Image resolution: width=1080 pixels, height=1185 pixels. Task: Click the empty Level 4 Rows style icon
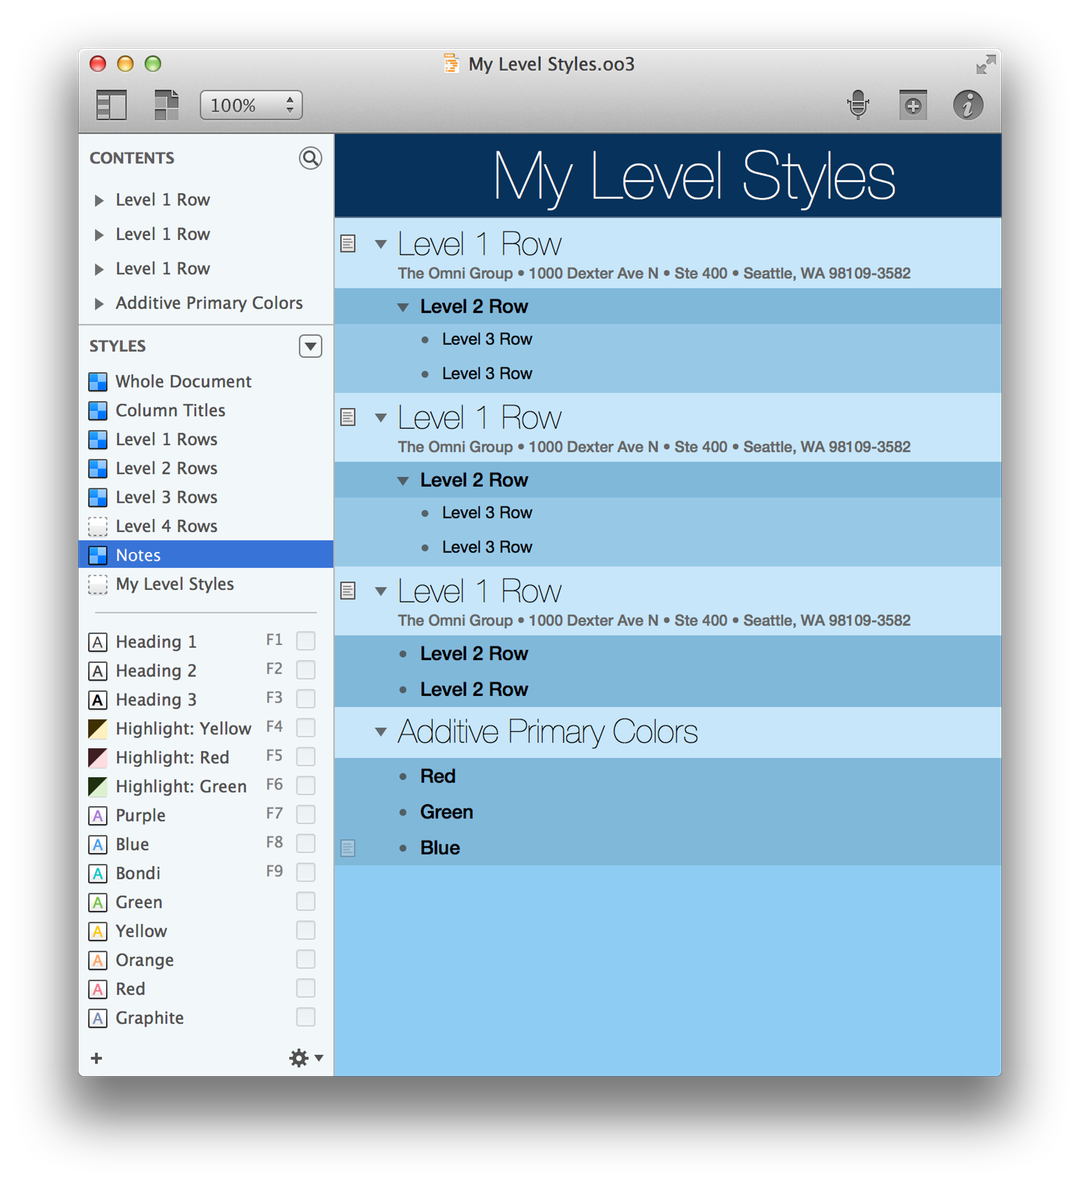click(x=97, y=526)
